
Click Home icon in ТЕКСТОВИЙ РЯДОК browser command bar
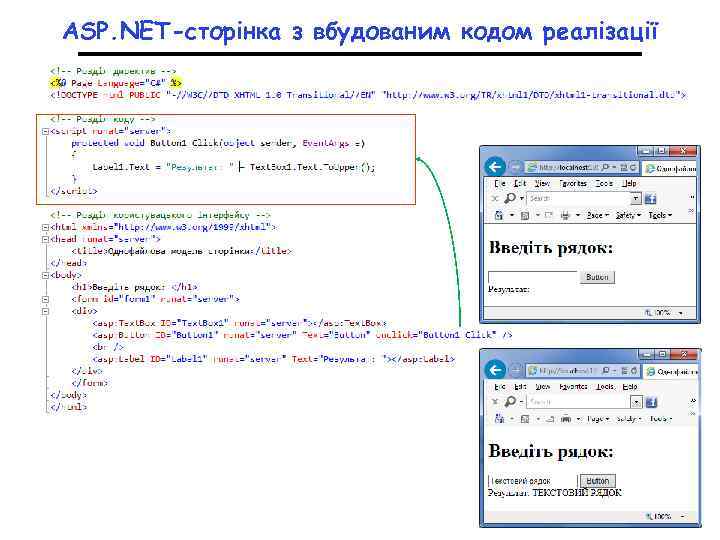click(499, 418)
